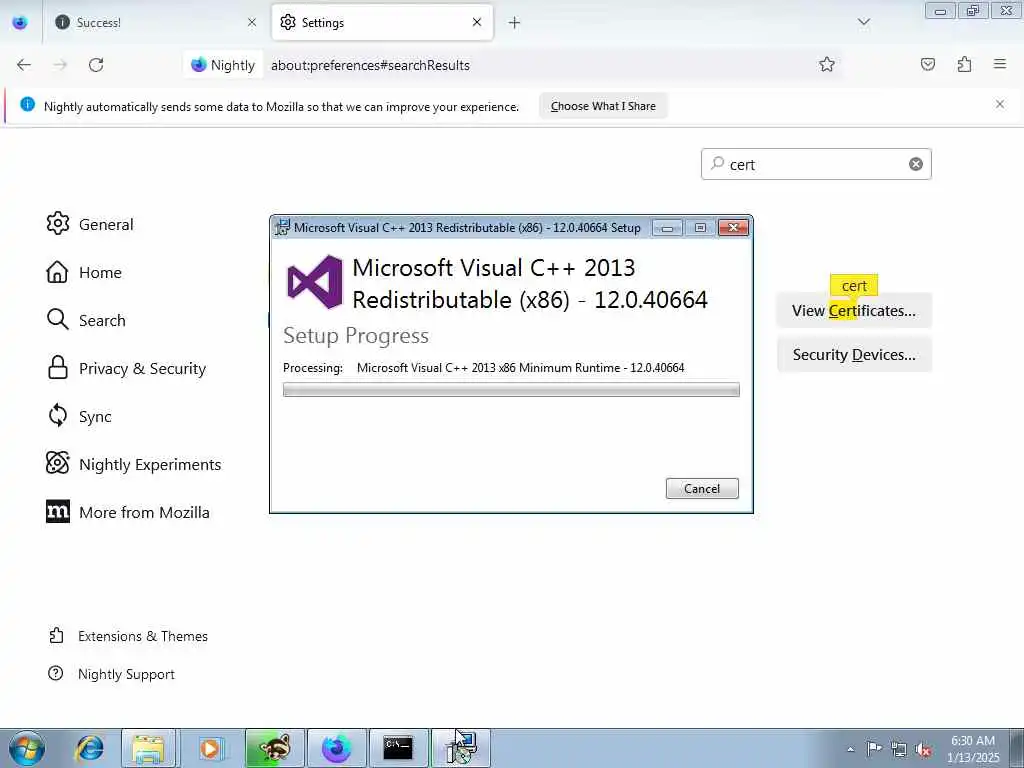Open Extensions & Themes link

pos(128,636)
